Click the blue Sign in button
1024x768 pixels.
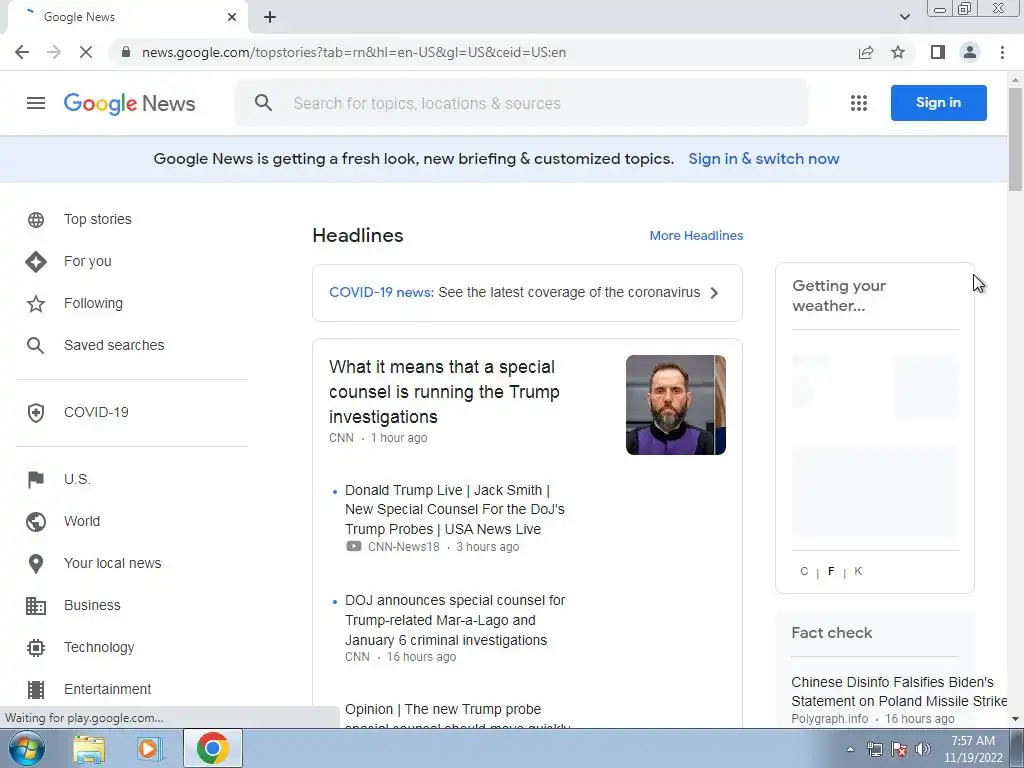(x=938, y=103)
